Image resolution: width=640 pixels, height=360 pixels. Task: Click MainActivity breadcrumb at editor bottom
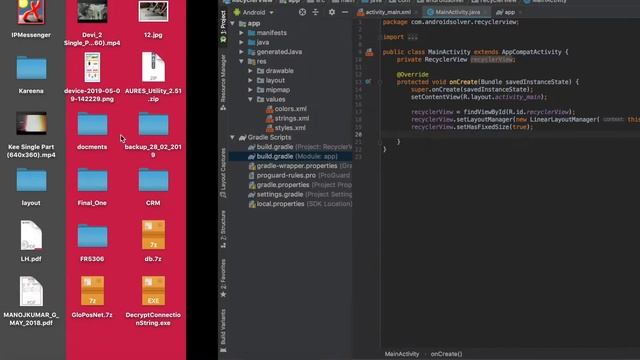point(402,354)
